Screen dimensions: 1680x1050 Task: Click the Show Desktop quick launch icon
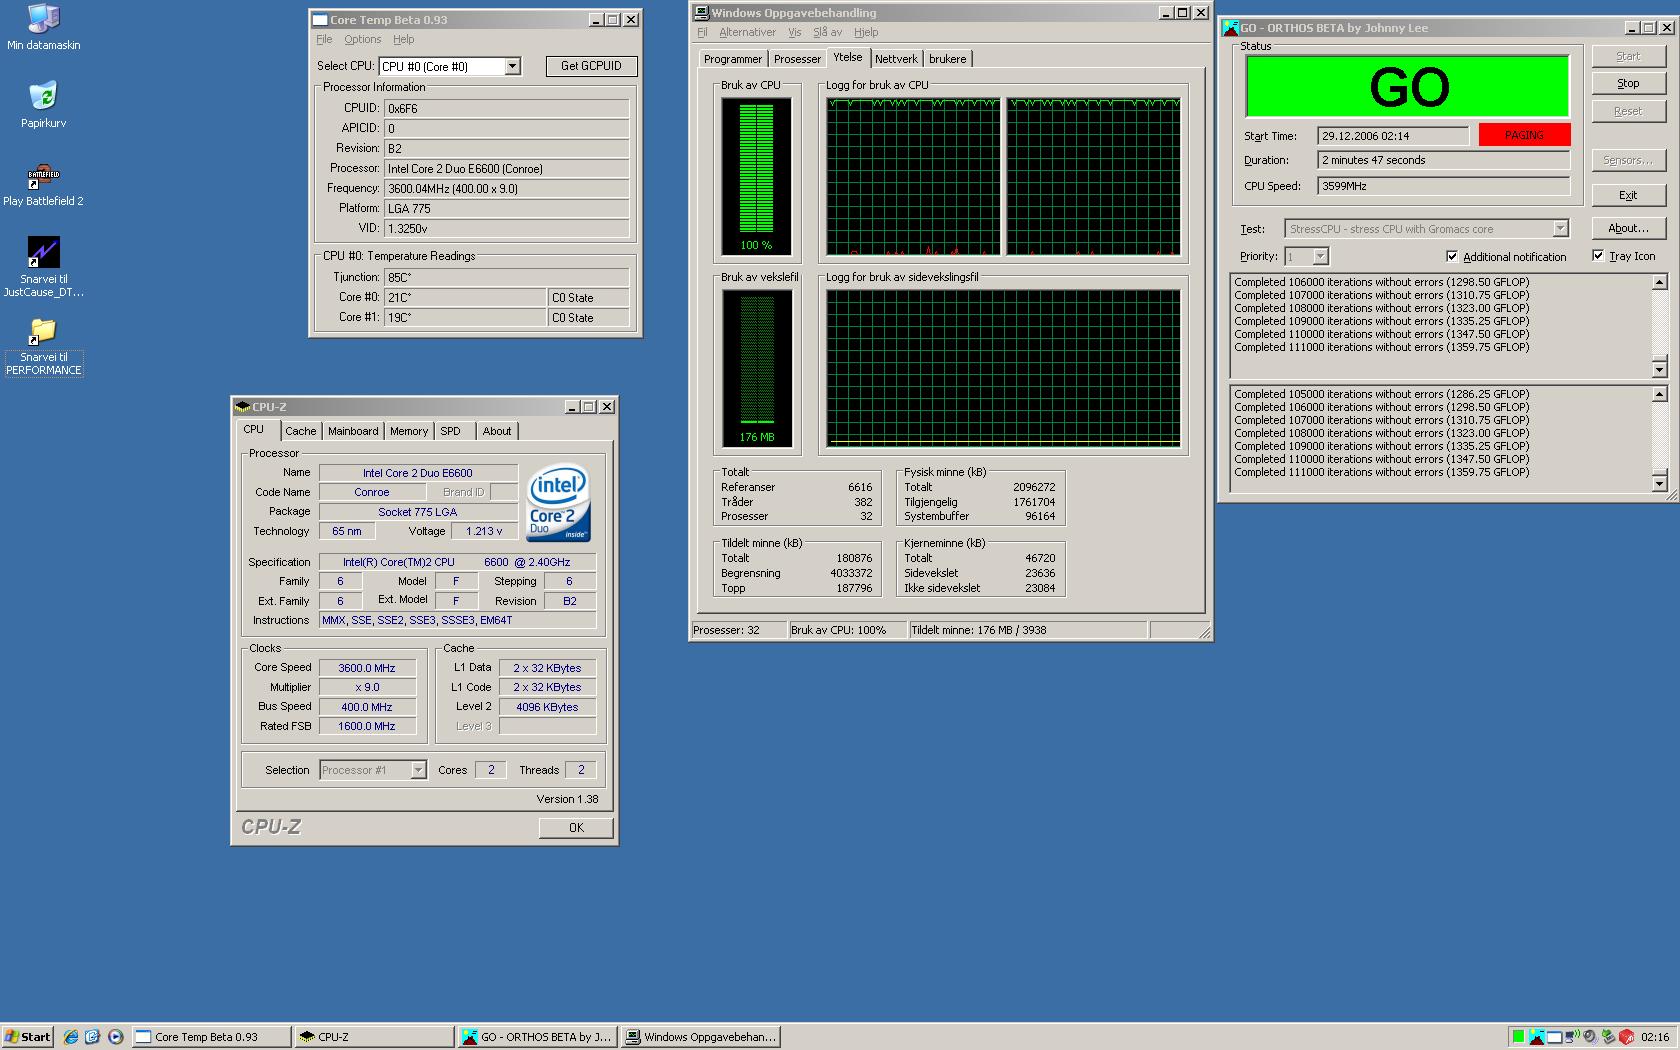point(93,1037)
